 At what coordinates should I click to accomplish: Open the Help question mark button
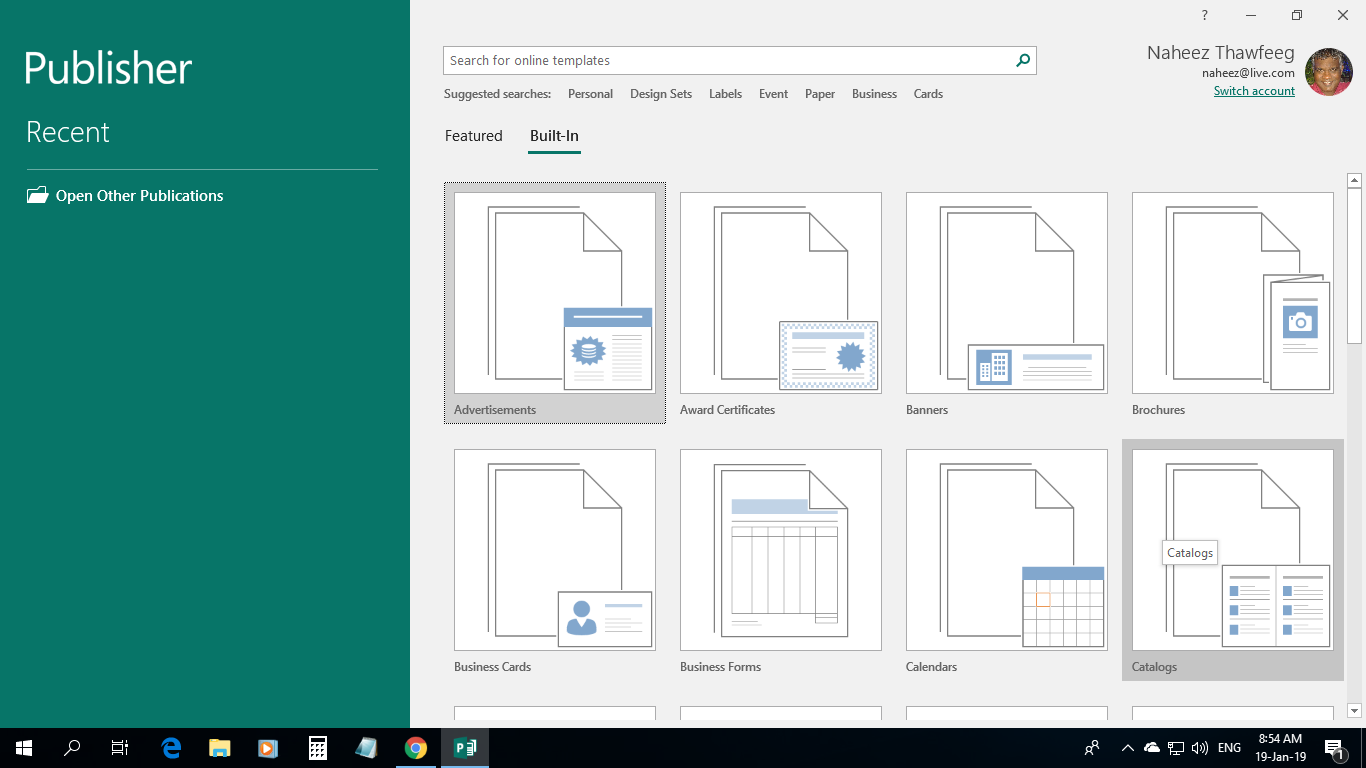coord(1205,15)
